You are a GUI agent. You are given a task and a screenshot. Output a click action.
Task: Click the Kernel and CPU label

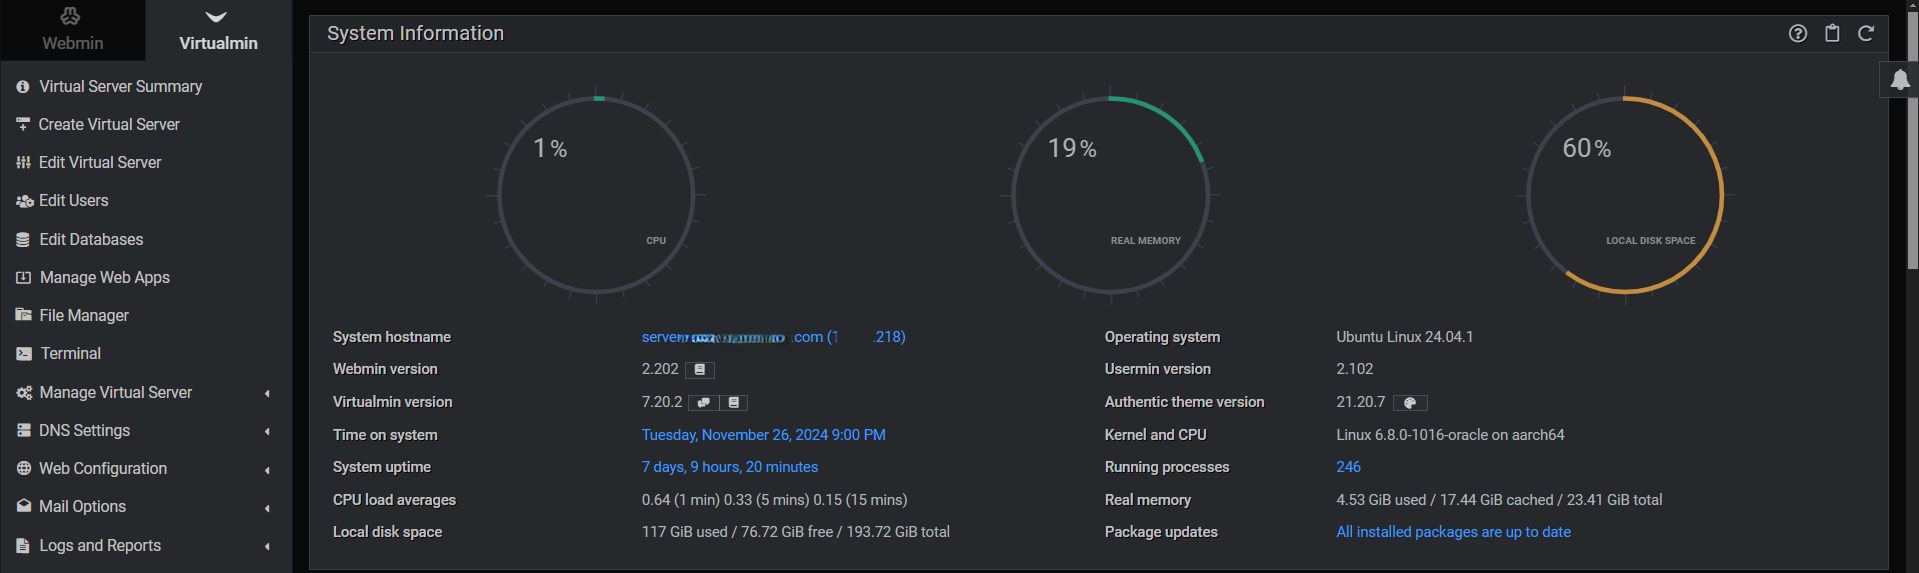click(x=1155, y=435)
